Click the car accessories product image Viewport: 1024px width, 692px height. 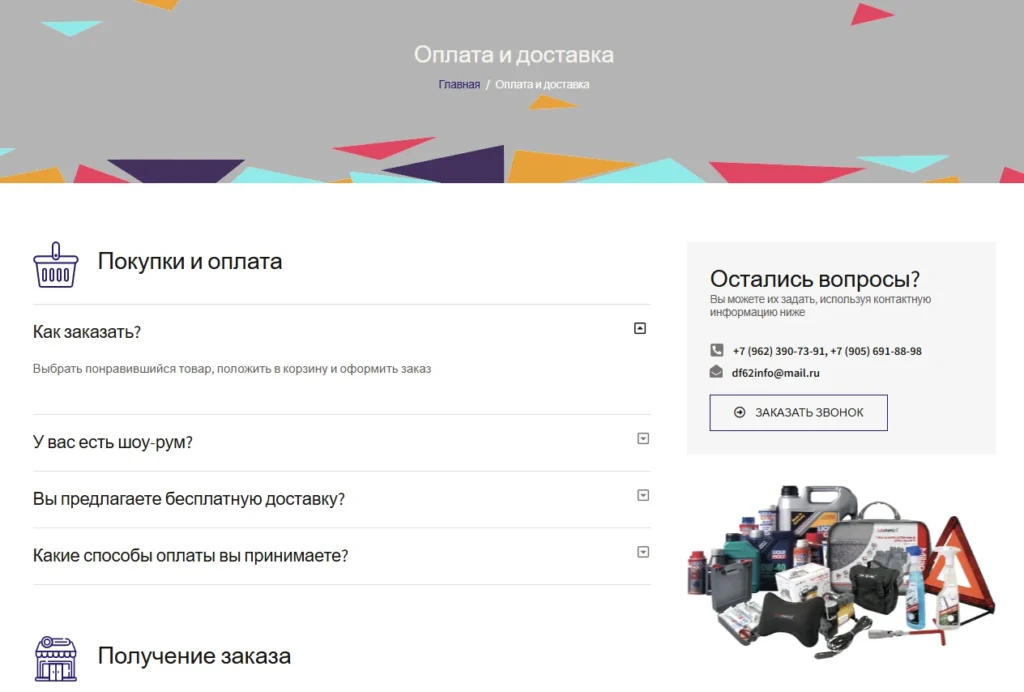click(x=841, y=571)
